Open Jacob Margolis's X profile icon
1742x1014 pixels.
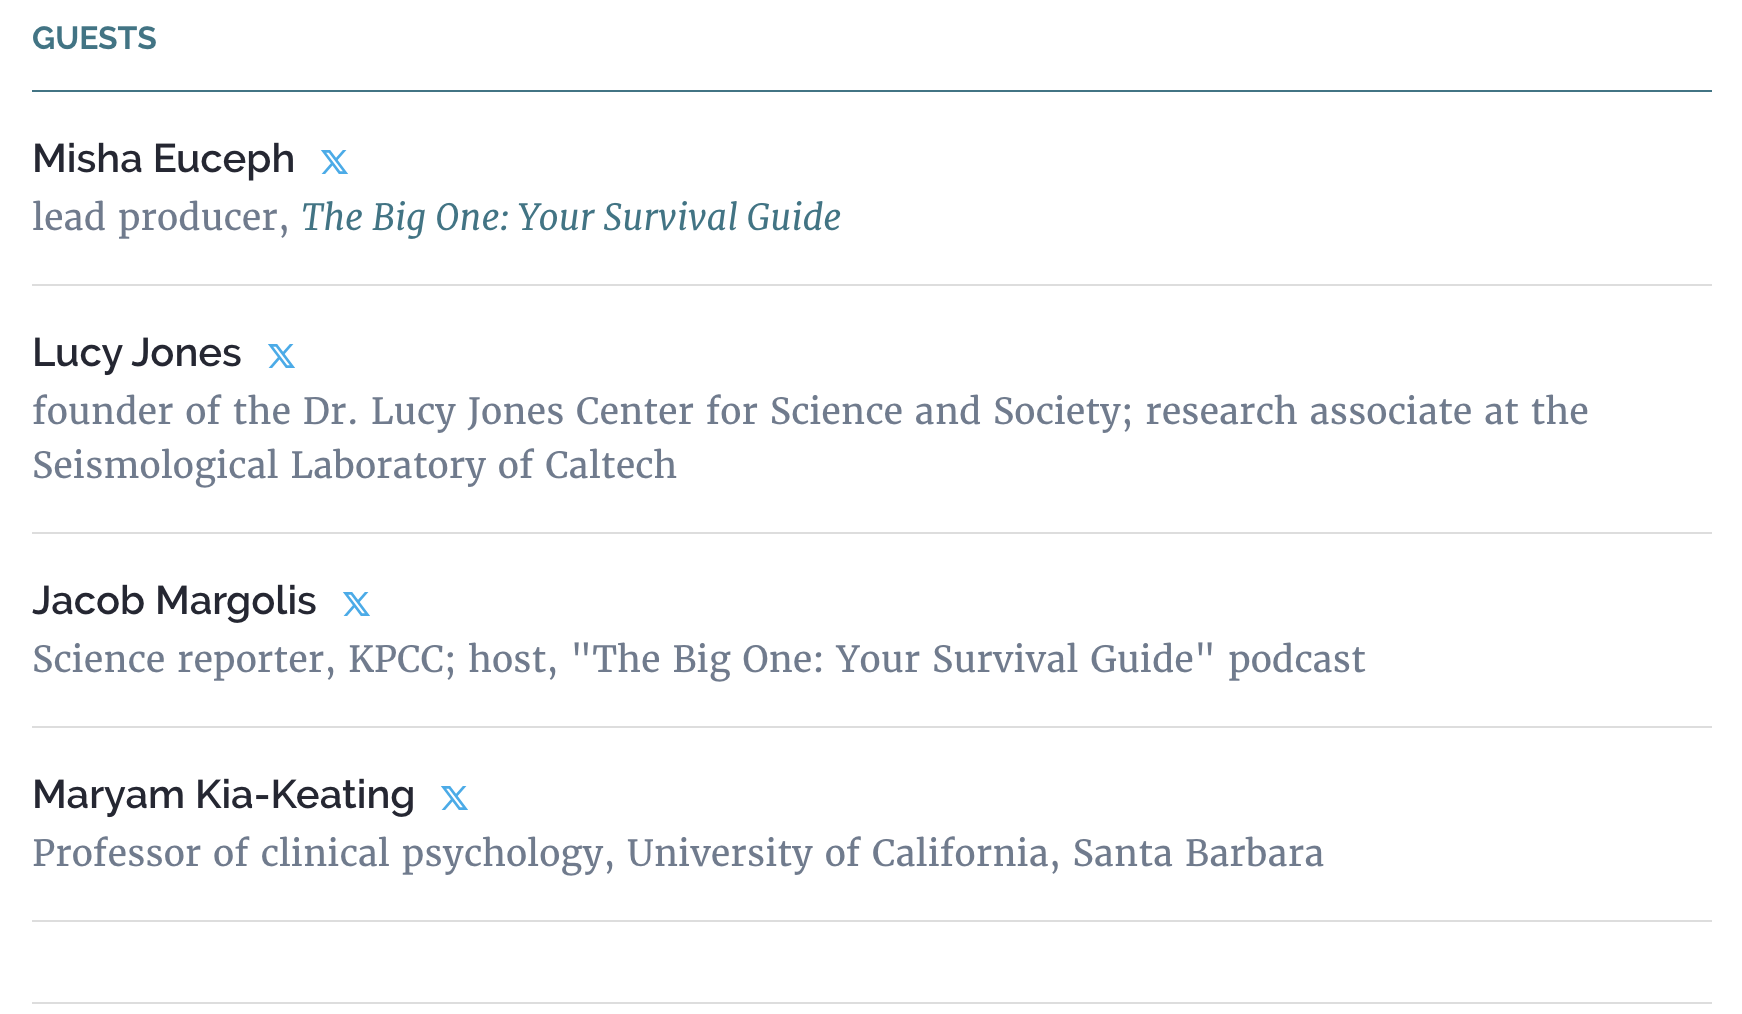(x=356, y=604)
